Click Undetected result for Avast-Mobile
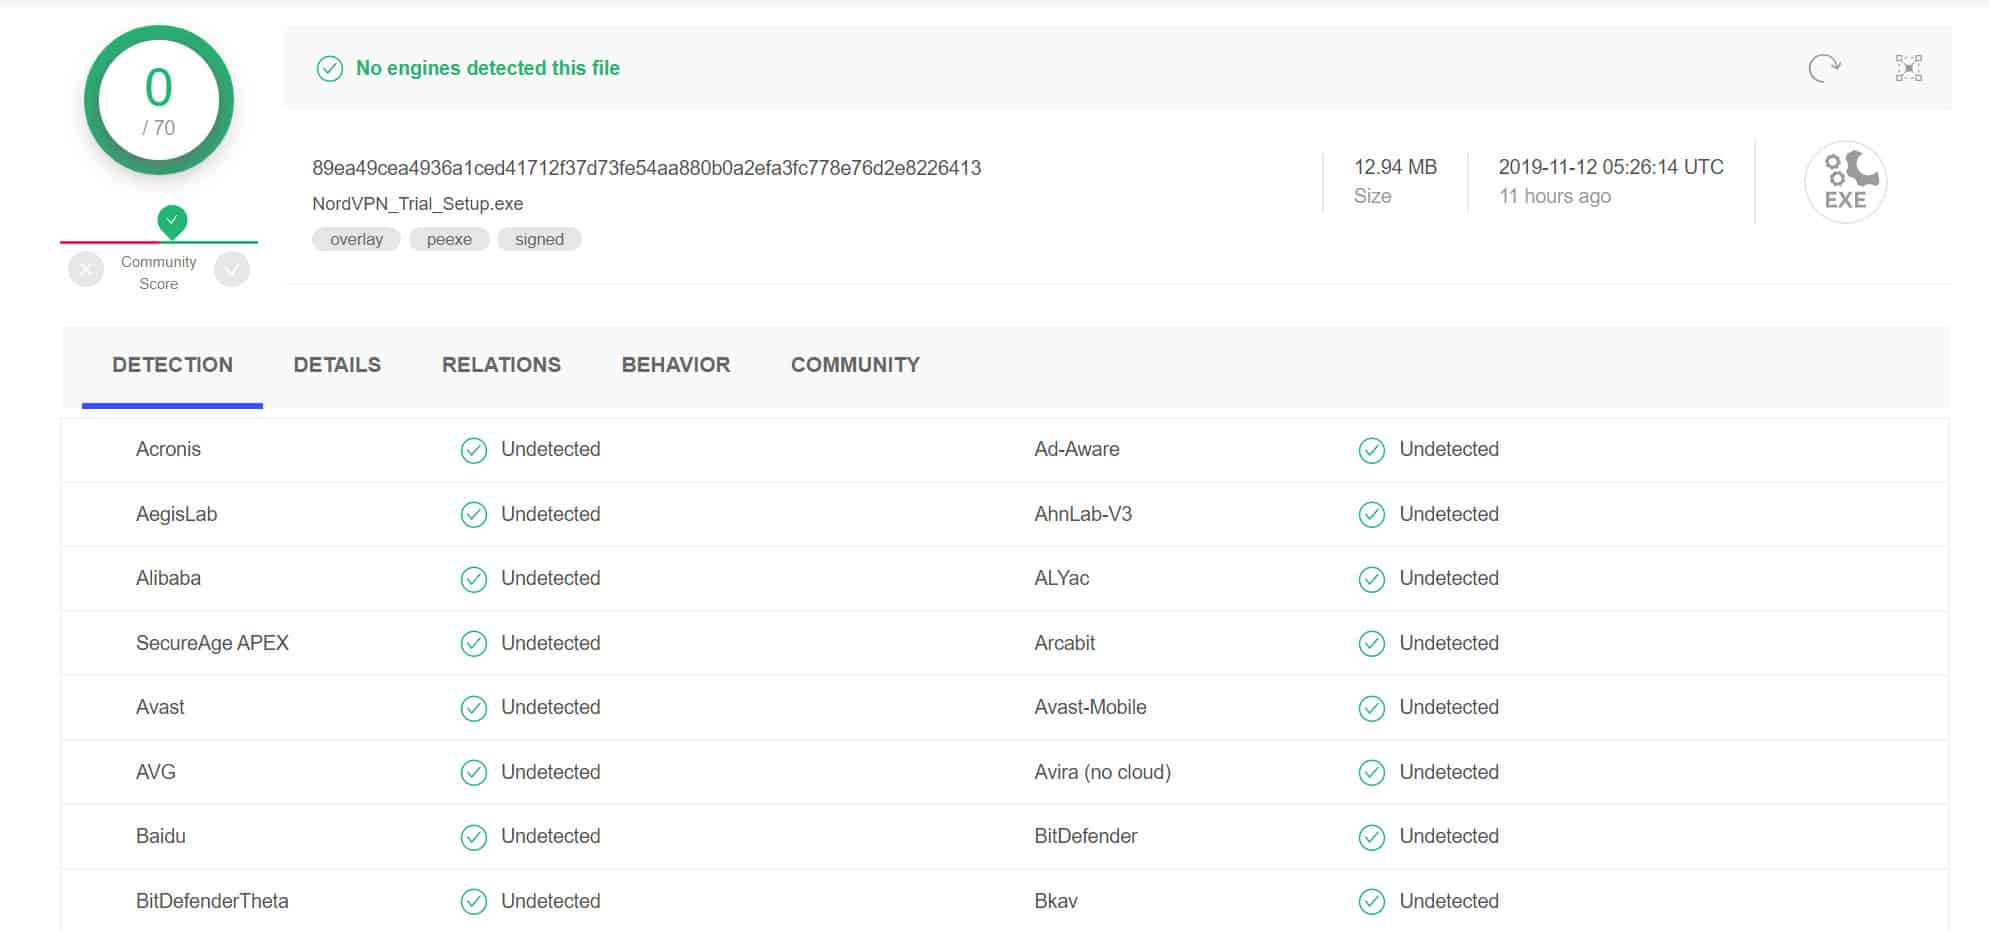1989x931 pixels. pos(1449,707)
